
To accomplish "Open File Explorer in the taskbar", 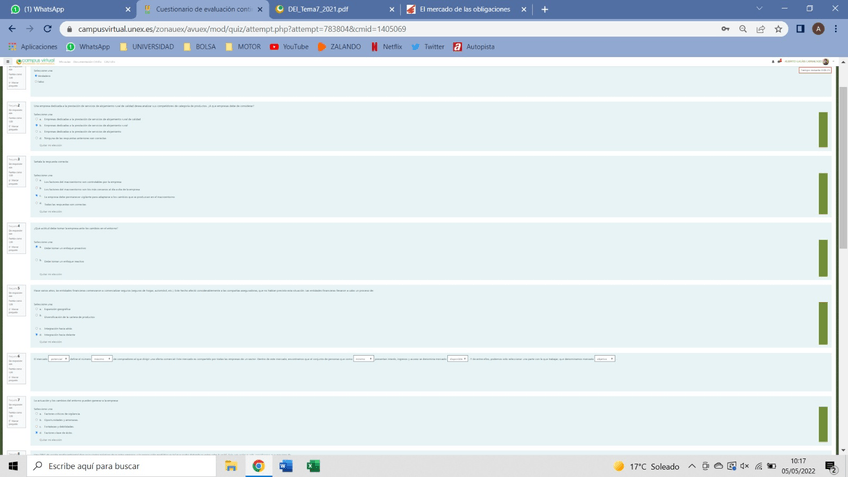I will [231, 466].
